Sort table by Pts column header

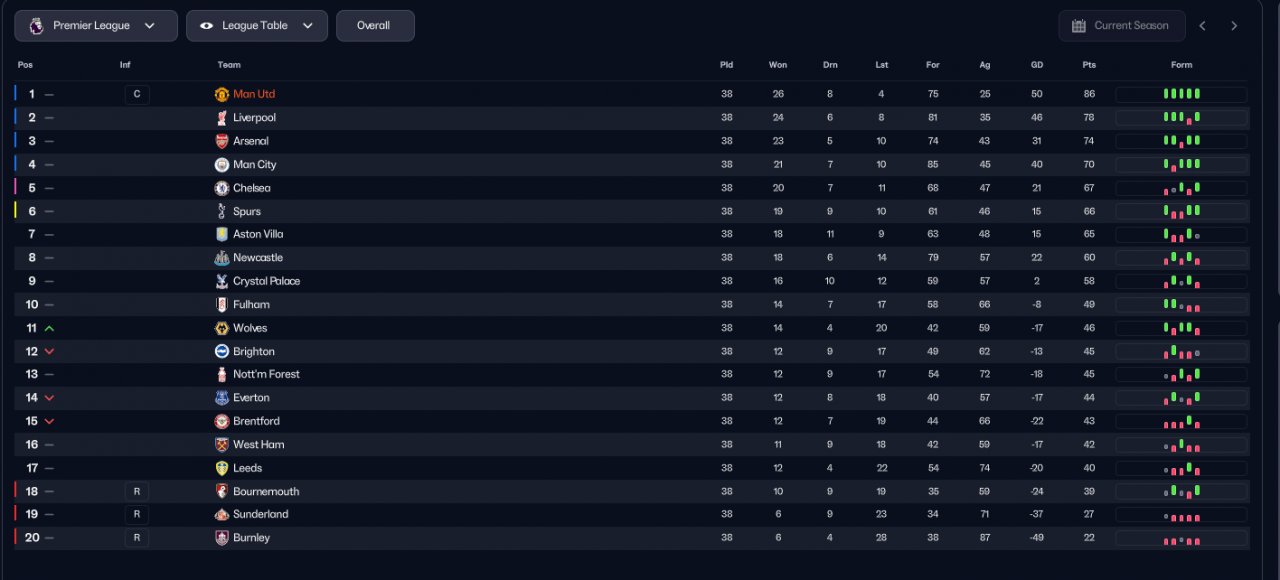pyautogui.click(x=1089, y=65)
